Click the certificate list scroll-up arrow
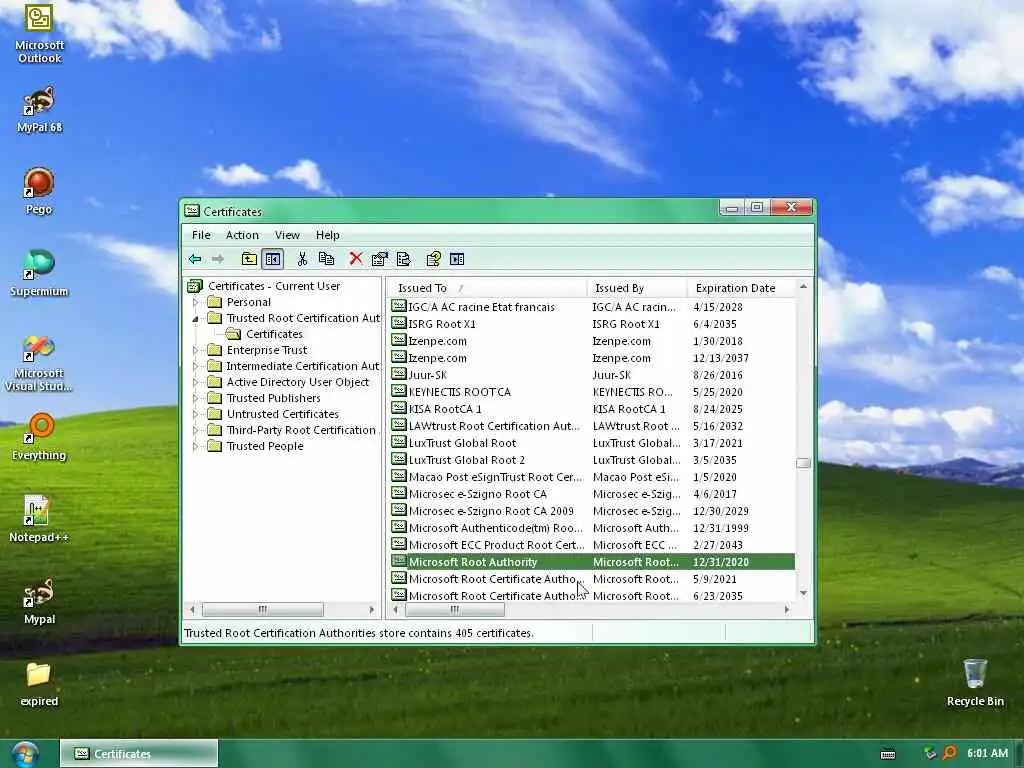The height and width of the screenshot is (768, 1024). click(803, 287)
